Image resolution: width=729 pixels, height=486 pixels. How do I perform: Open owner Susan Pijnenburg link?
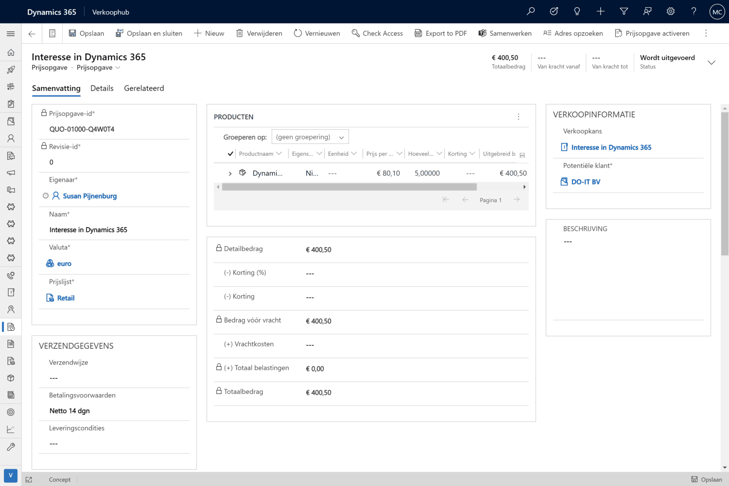tap(90, 196)
